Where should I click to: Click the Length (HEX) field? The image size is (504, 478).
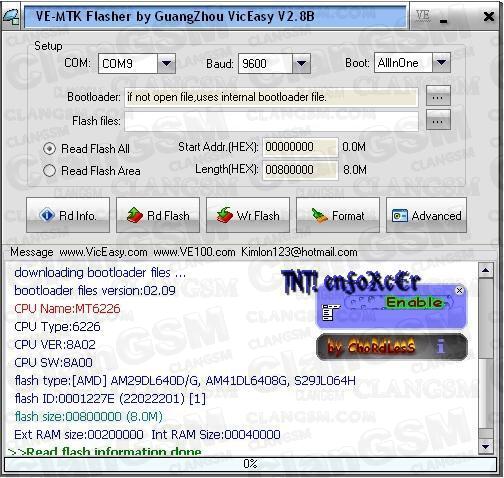click(300, 170)
